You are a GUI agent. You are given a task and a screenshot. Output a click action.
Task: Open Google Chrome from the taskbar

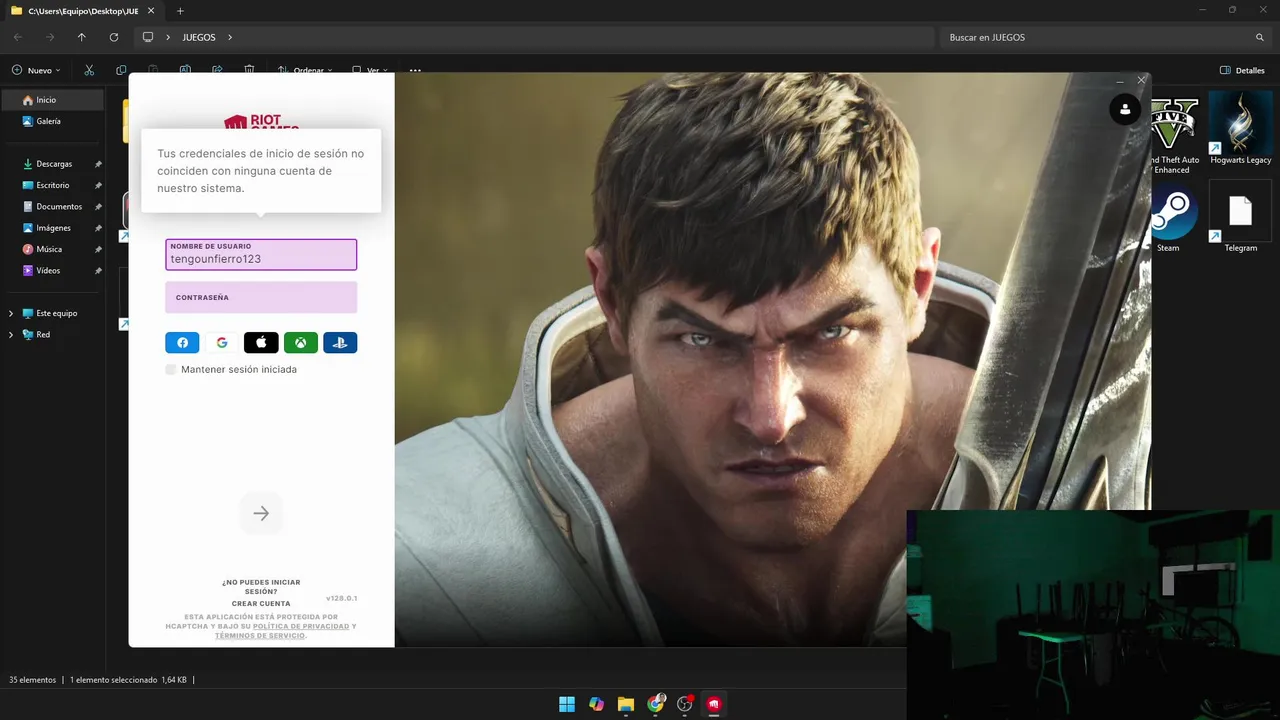click(655, 704)
